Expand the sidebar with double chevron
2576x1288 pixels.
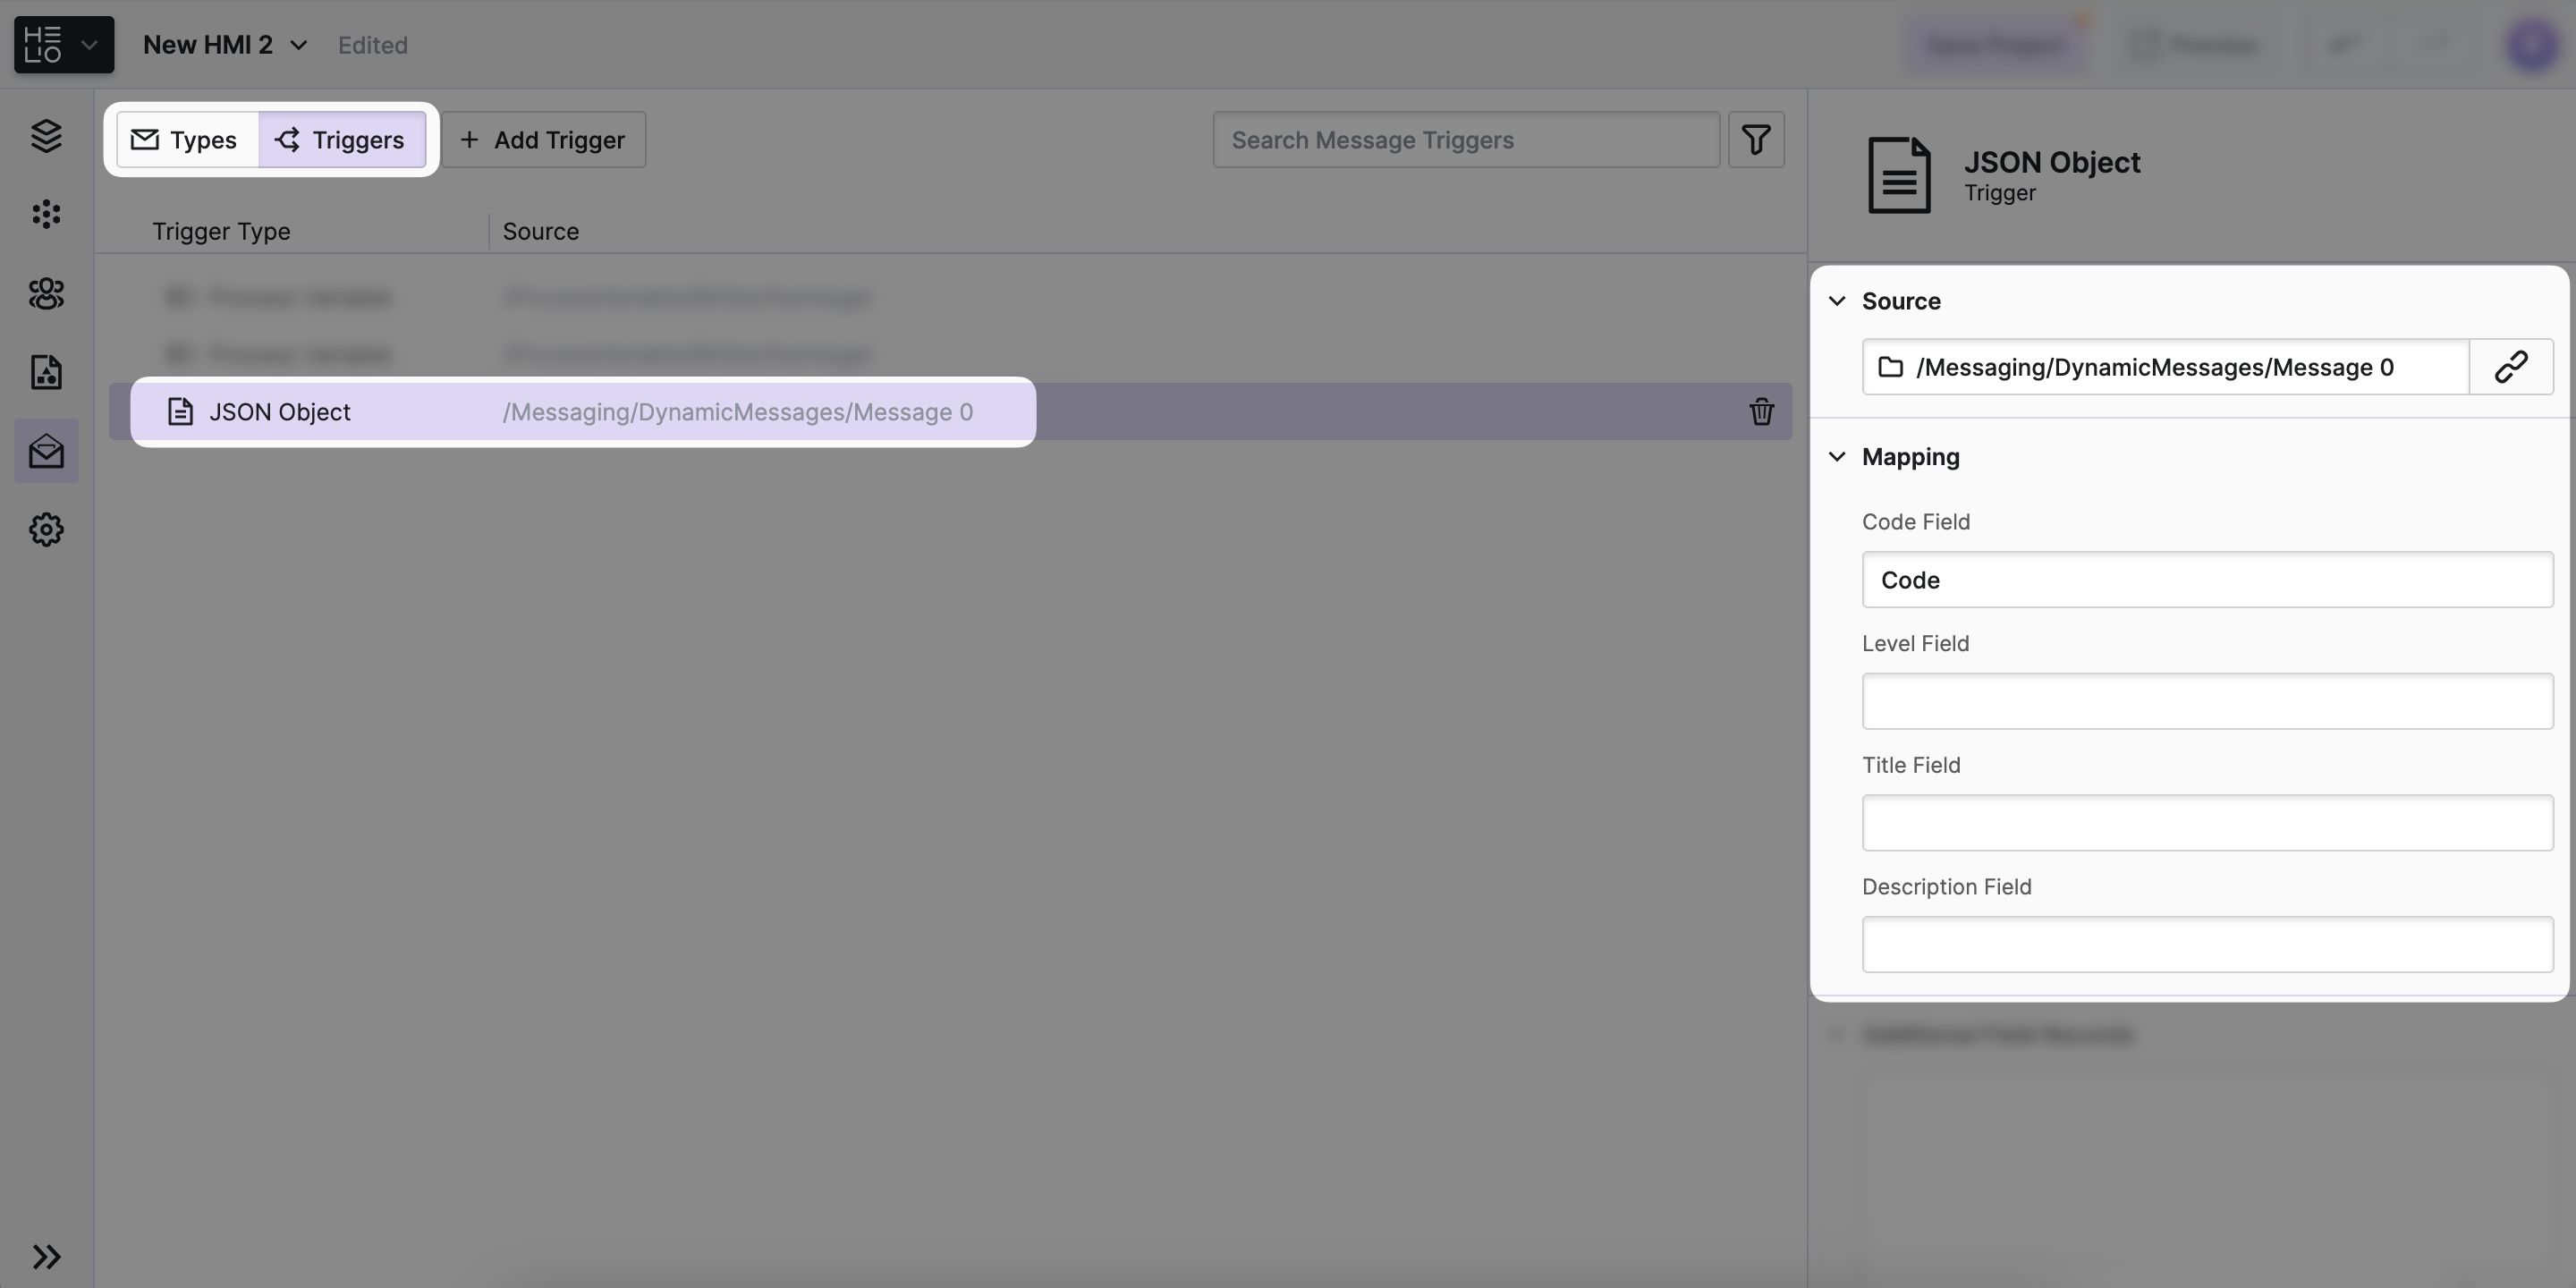coord(46,1256)
